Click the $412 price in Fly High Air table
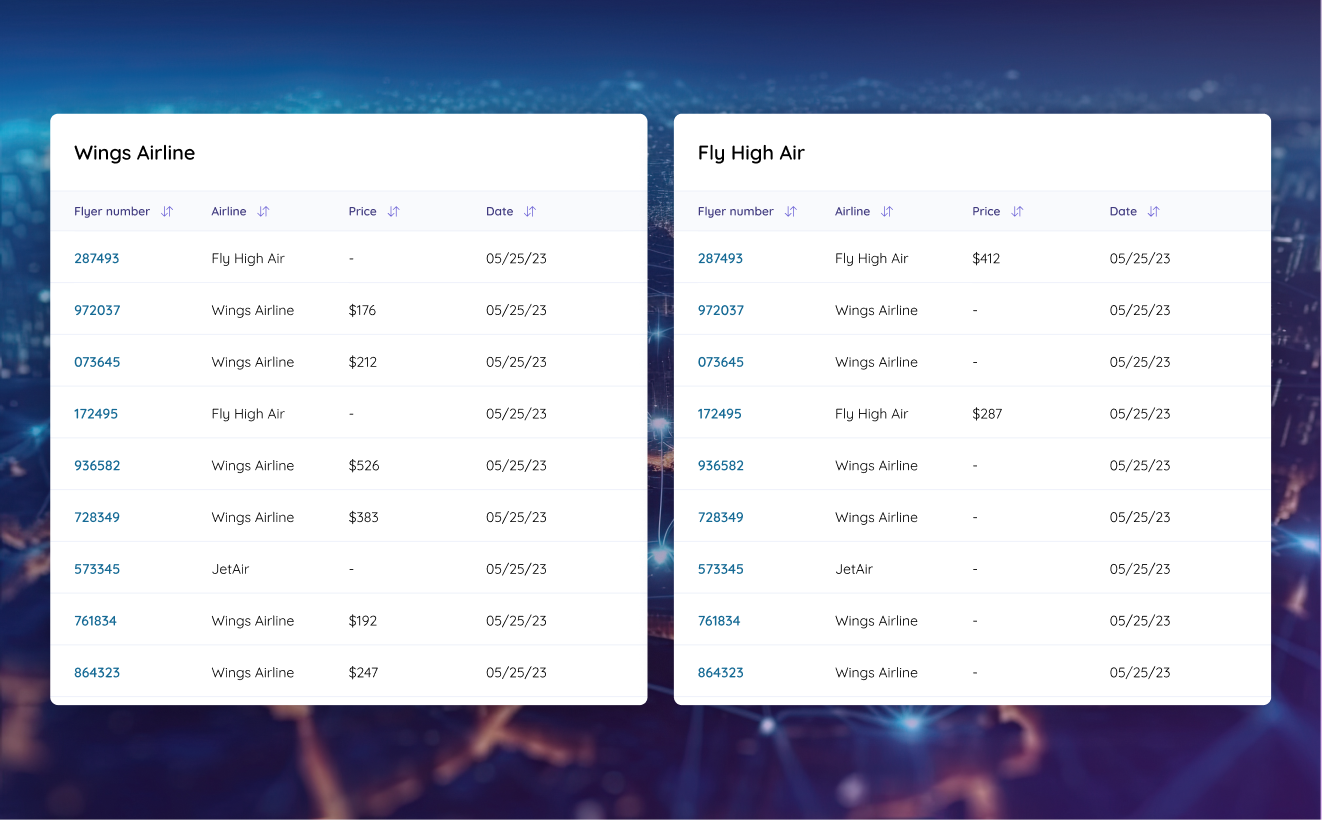 [x=986, y=258]
